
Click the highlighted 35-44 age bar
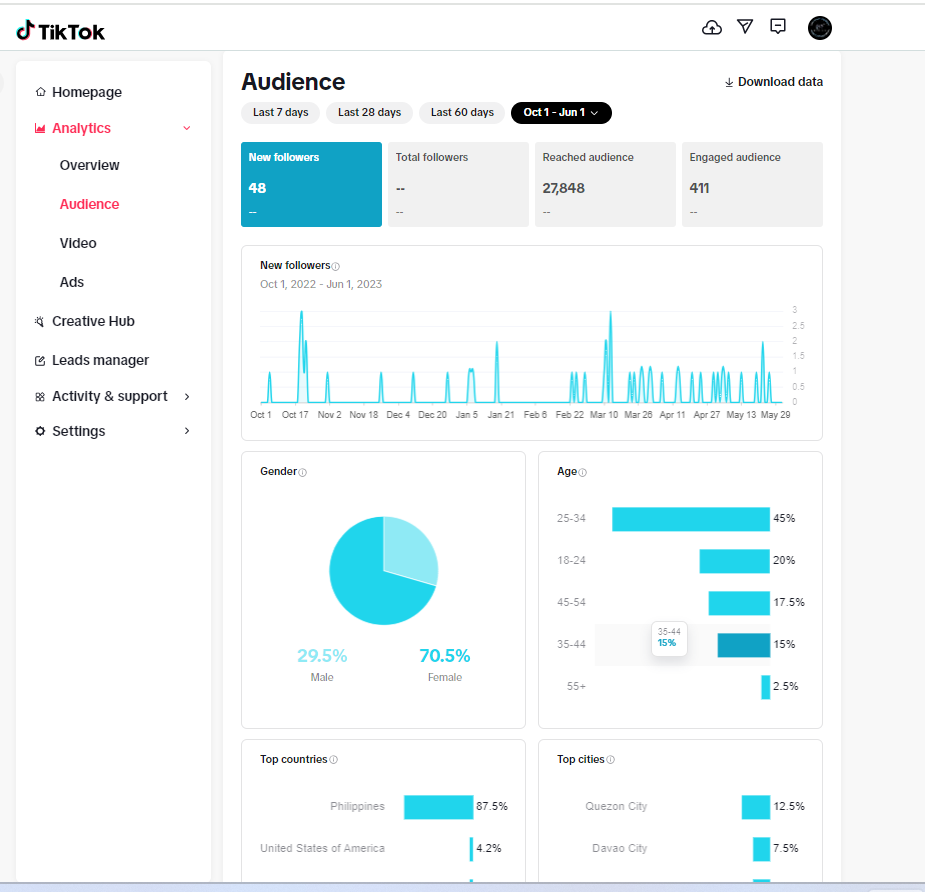[x=744, y=645]
